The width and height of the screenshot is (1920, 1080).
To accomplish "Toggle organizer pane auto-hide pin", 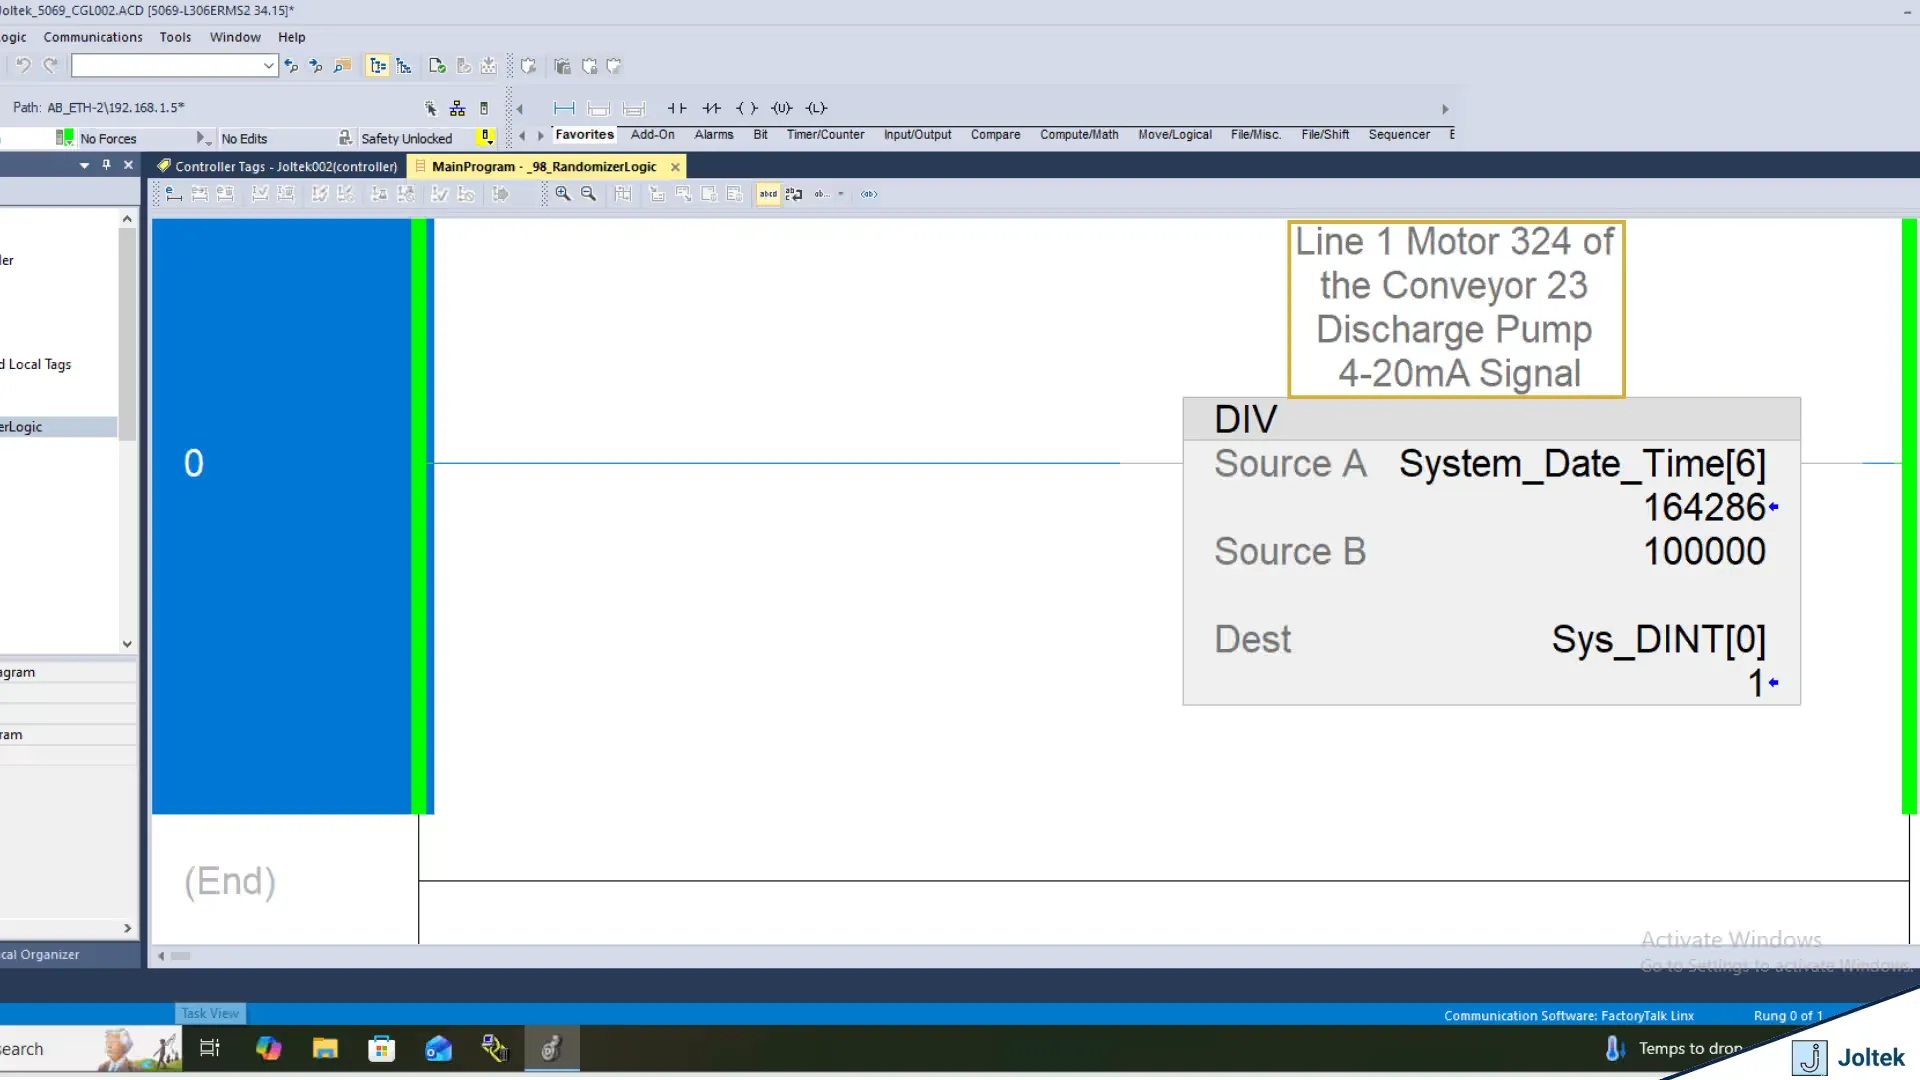I will tap(106, 165).
